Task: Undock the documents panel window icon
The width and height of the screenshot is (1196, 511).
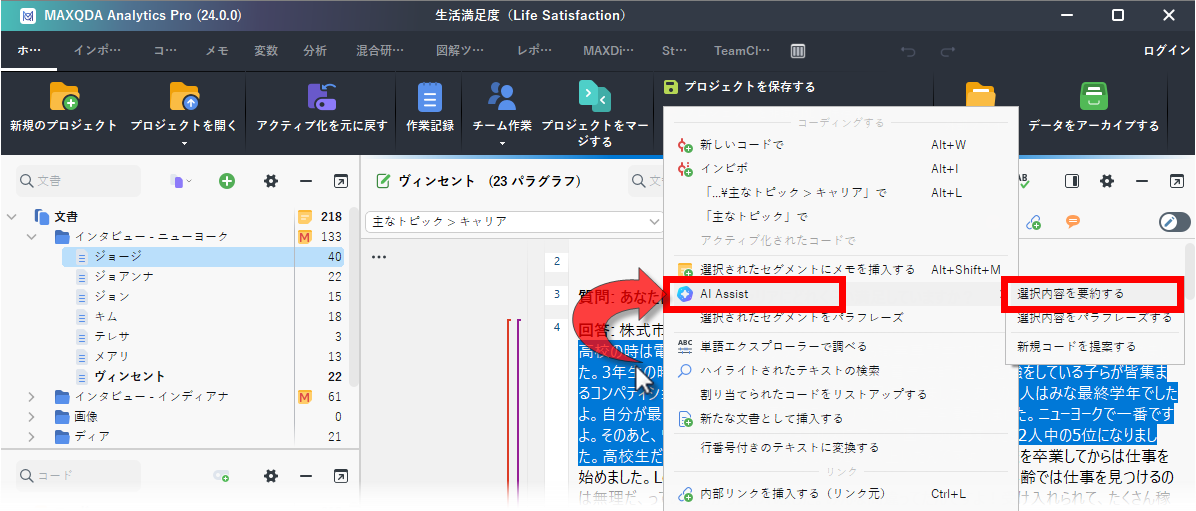Action: 340,181
